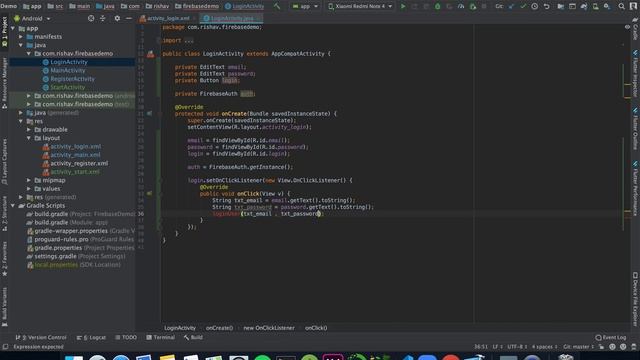
Task: Click Attach Debugger to Android Process icon
Action: [473, 6]
